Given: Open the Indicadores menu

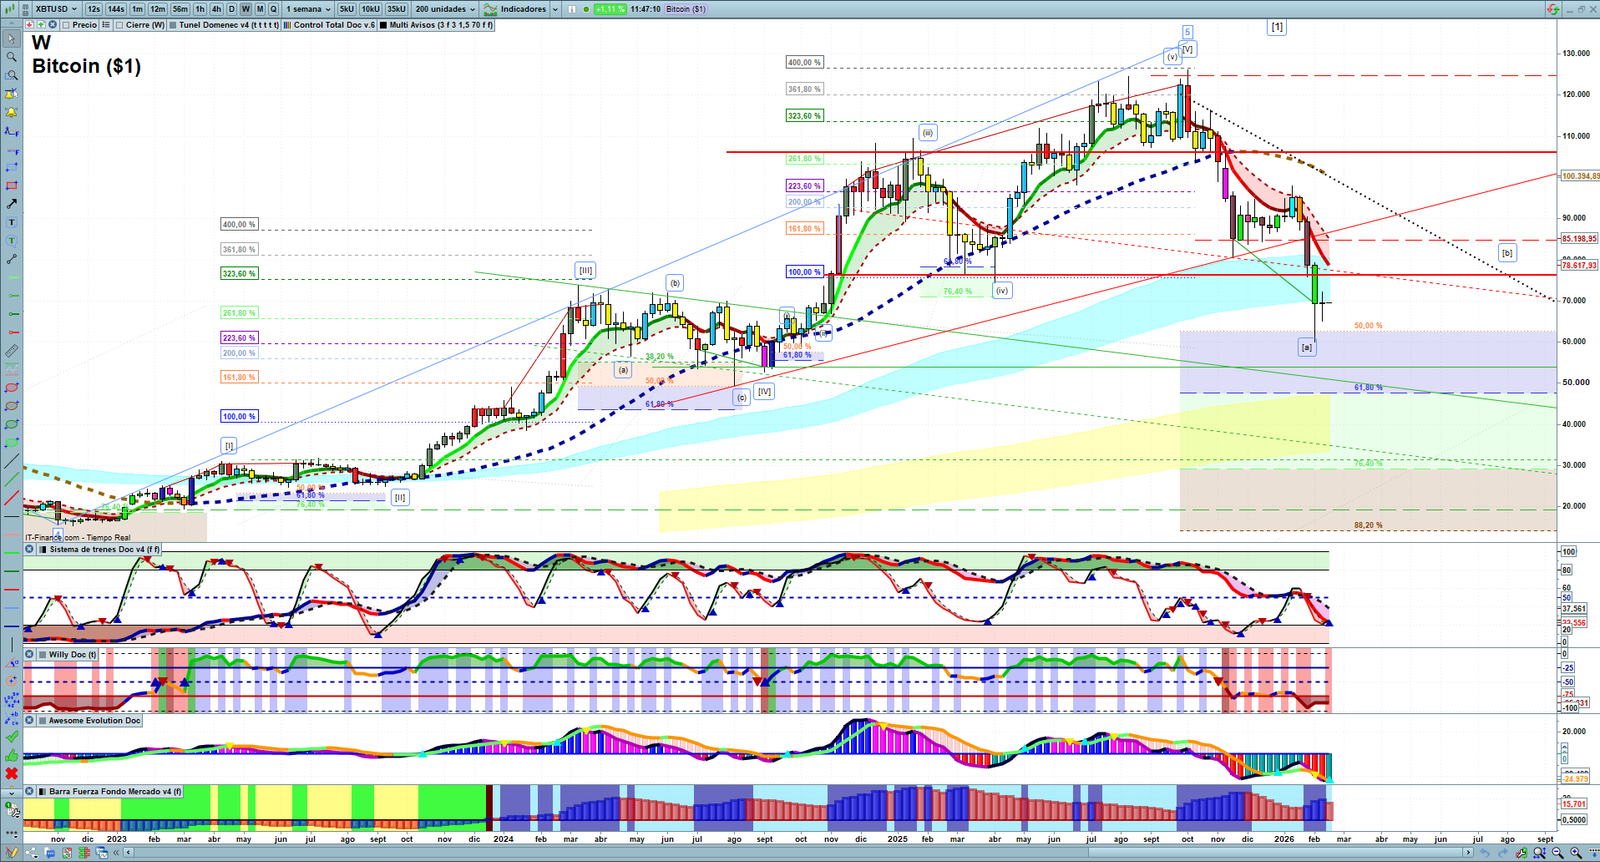Looking at the screenshot, I should point(521,9).
